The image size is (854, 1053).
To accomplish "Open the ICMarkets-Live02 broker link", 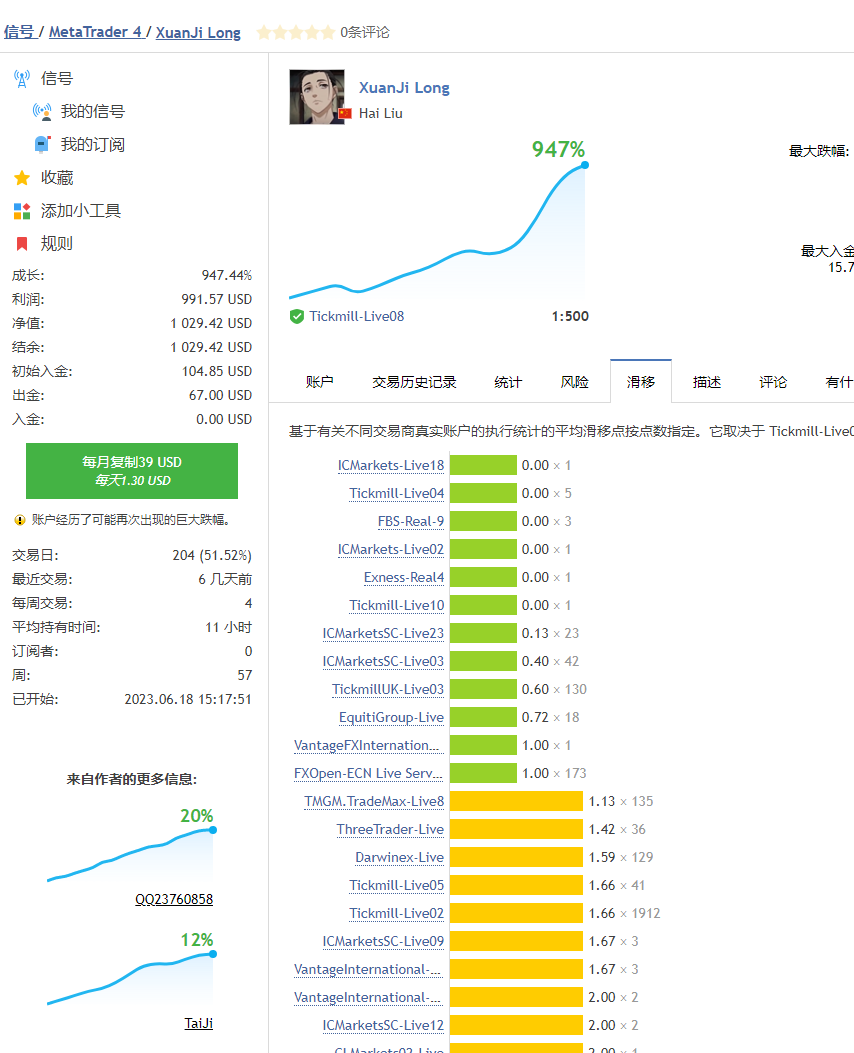I will (x=391, y=549).
